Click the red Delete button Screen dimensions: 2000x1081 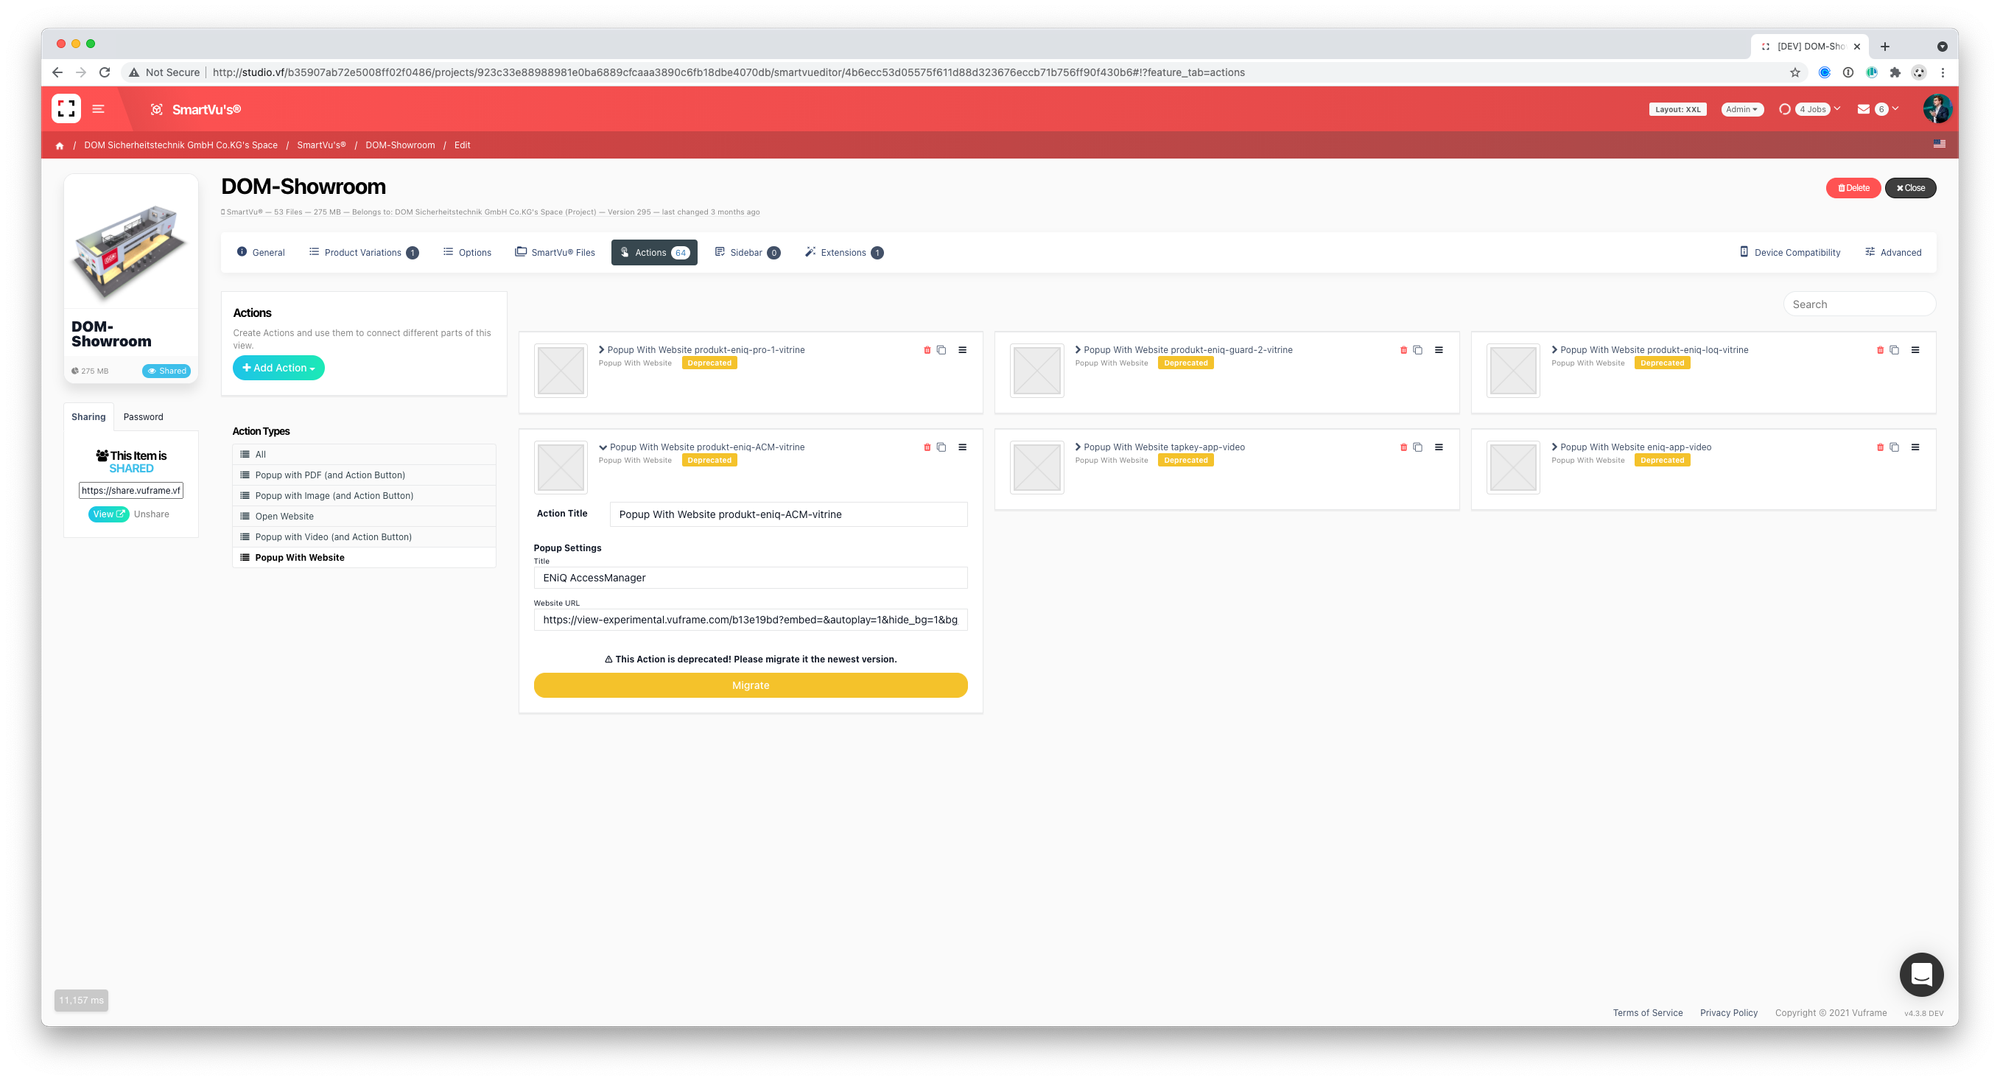tap(1853, 188)
